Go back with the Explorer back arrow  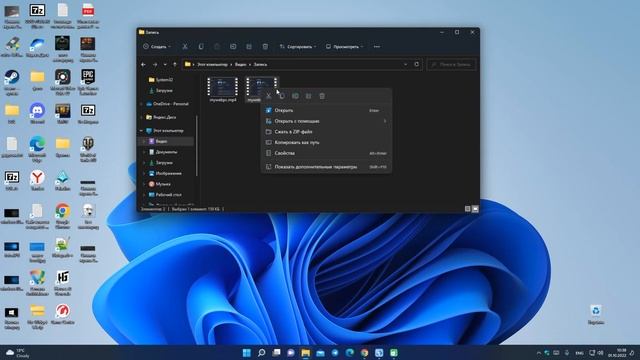pos(143,64)
